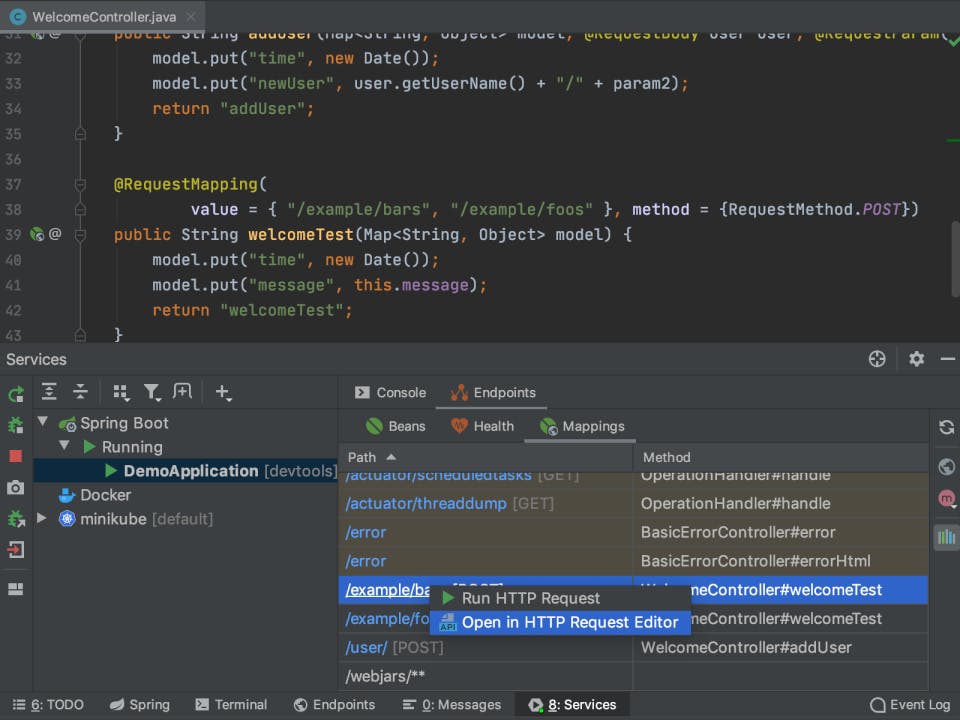
Task: Refresh the endpoint mappings list
Action: pos(946,426)
